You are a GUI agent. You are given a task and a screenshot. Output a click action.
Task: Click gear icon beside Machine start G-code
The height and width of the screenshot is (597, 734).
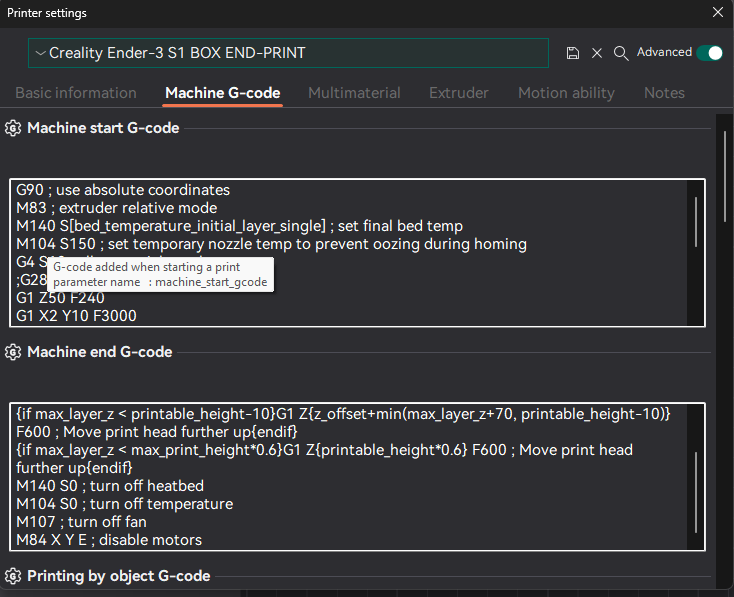coord(13,128)
